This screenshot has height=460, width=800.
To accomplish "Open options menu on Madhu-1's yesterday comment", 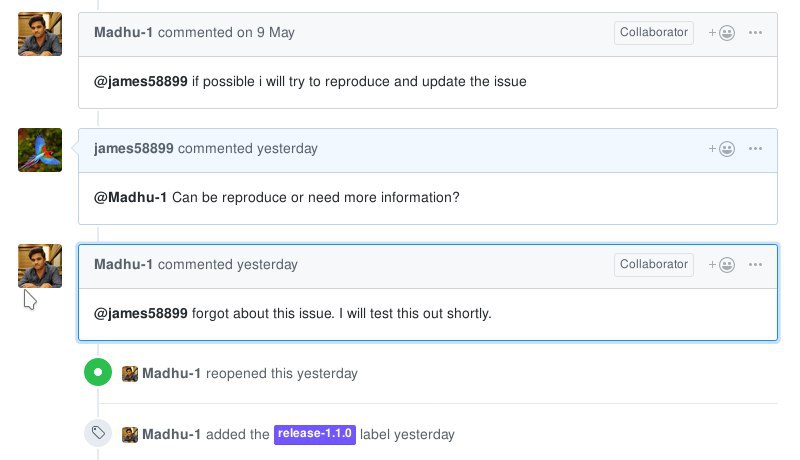I will [x=755, y=265].
